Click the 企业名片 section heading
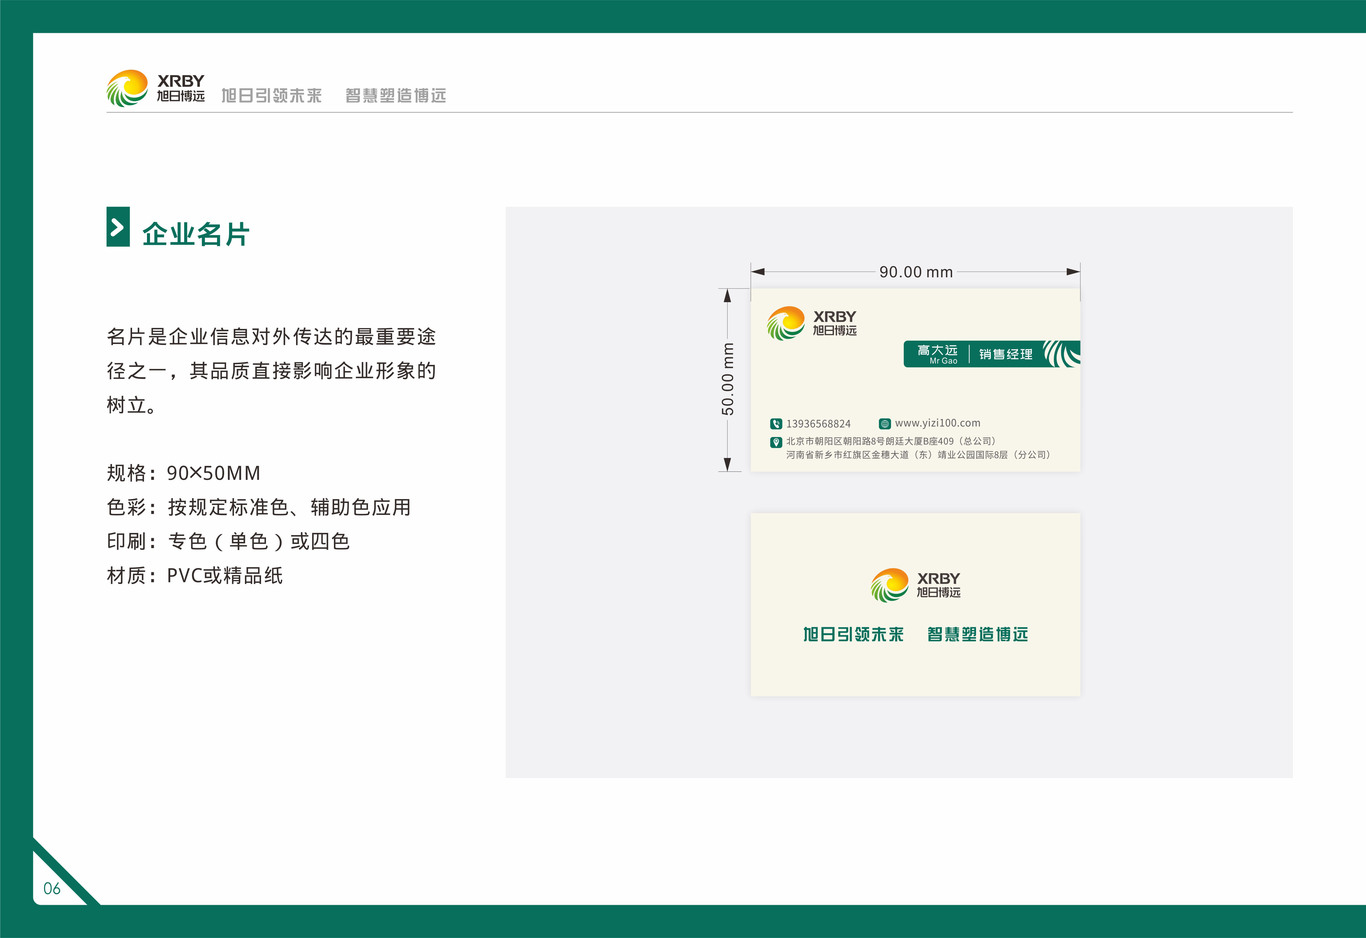 pyautogui.click(x=196, y=234)
